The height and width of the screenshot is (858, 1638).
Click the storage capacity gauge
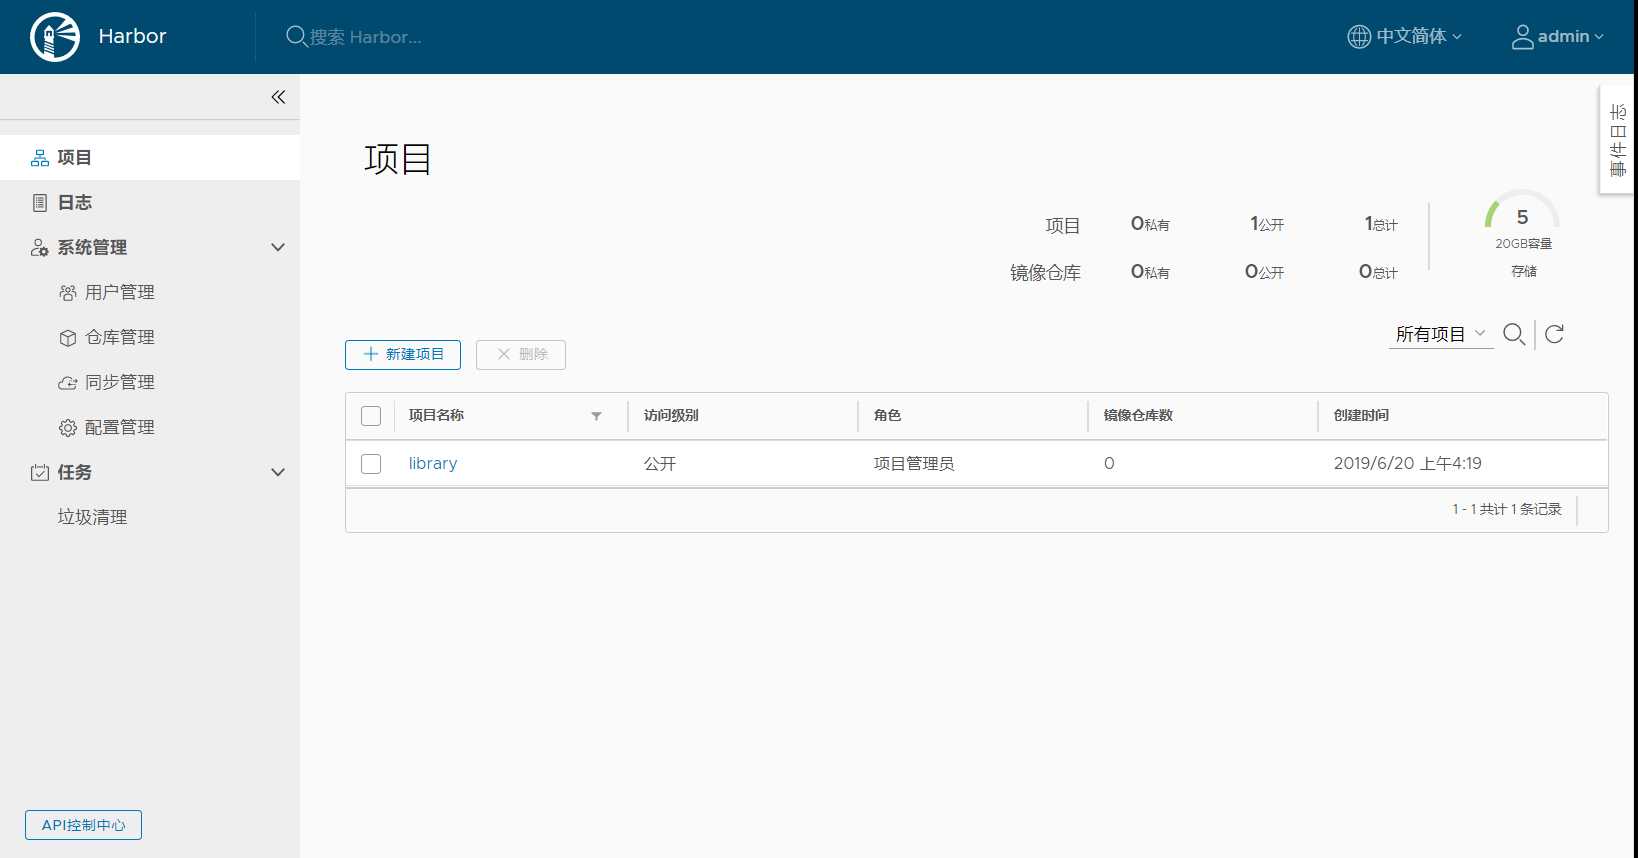click(1522, 210)
